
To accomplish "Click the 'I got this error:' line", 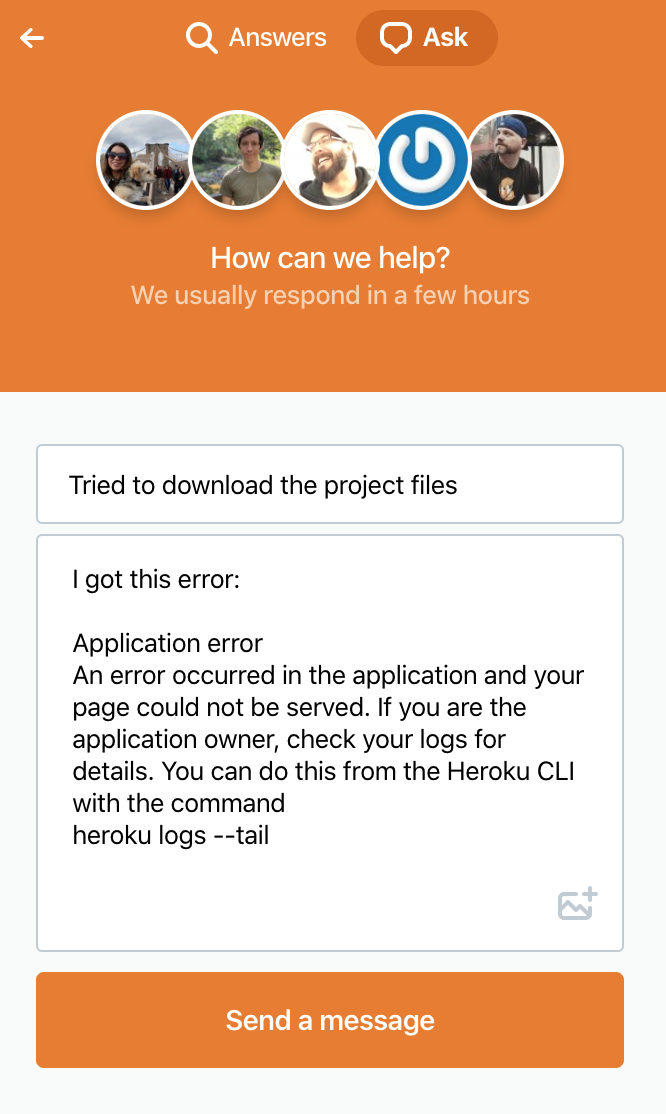I will tap(156, 580).
